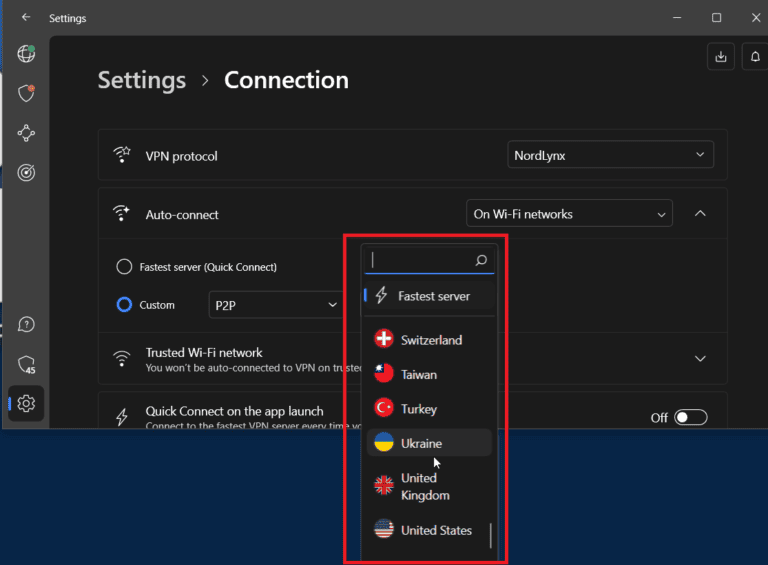
Task: Click the country search input field
Action: pyautogui.click(x=421, y=260)
